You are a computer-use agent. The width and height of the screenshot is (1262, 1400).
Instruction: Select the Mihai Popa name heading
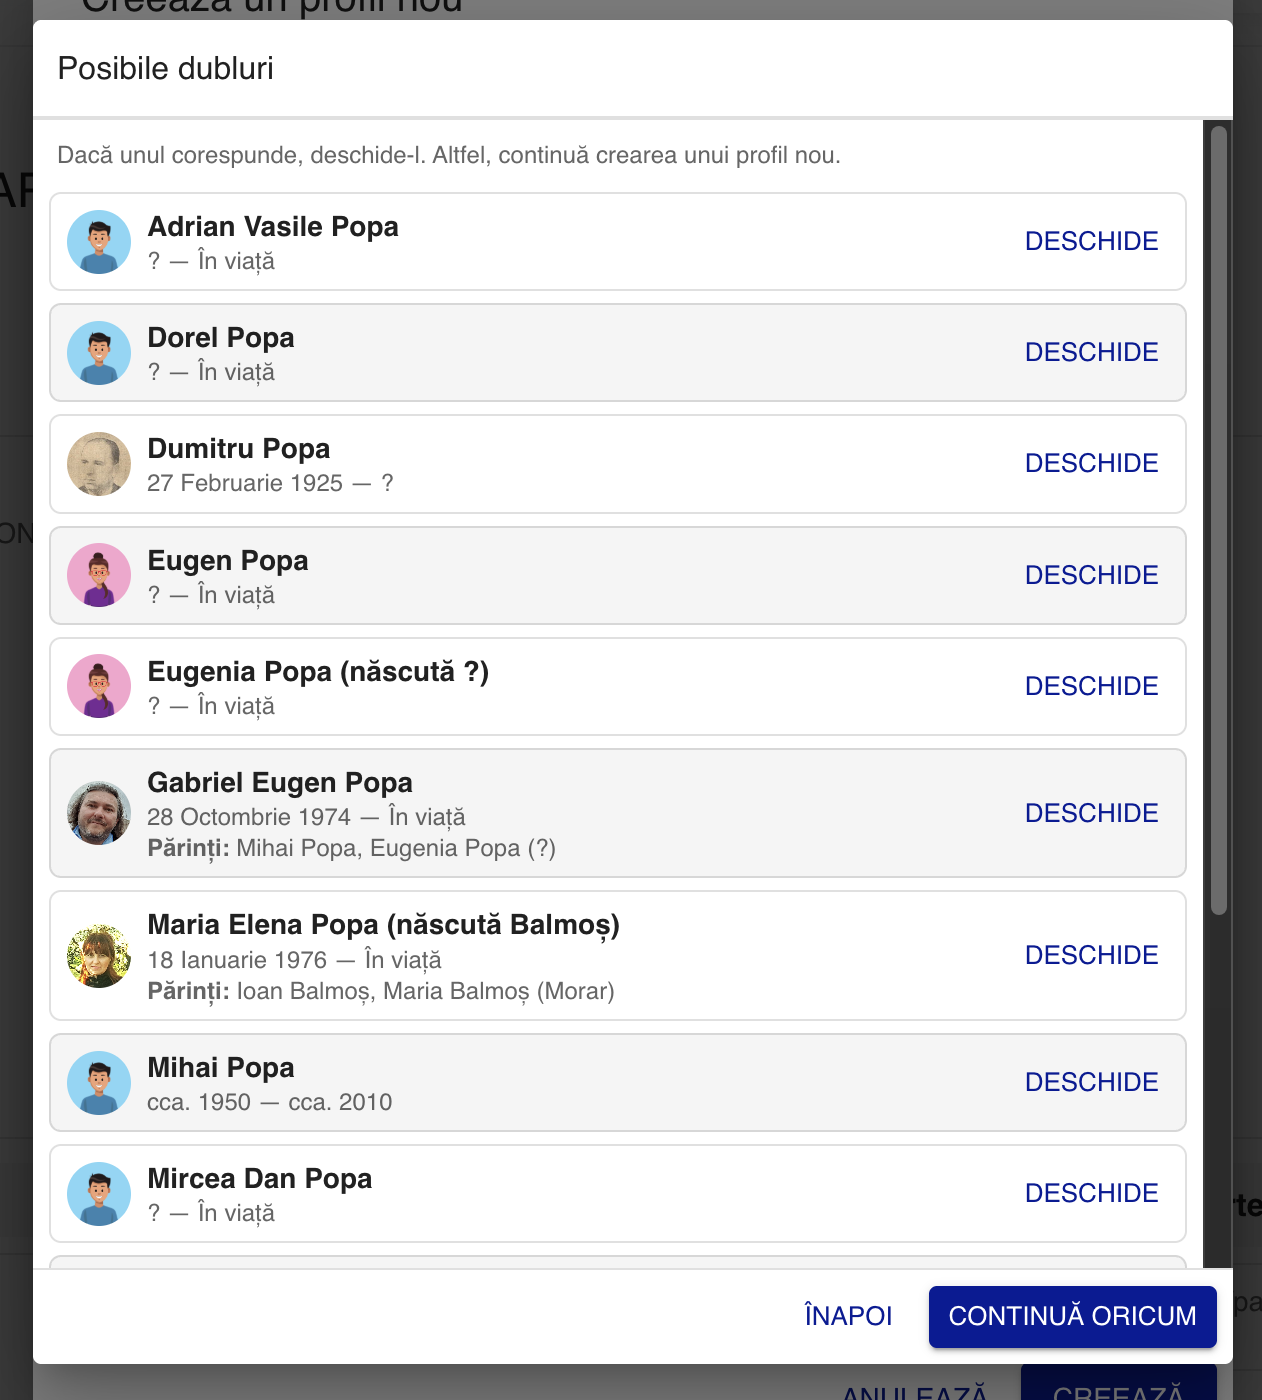(221, 1068)
